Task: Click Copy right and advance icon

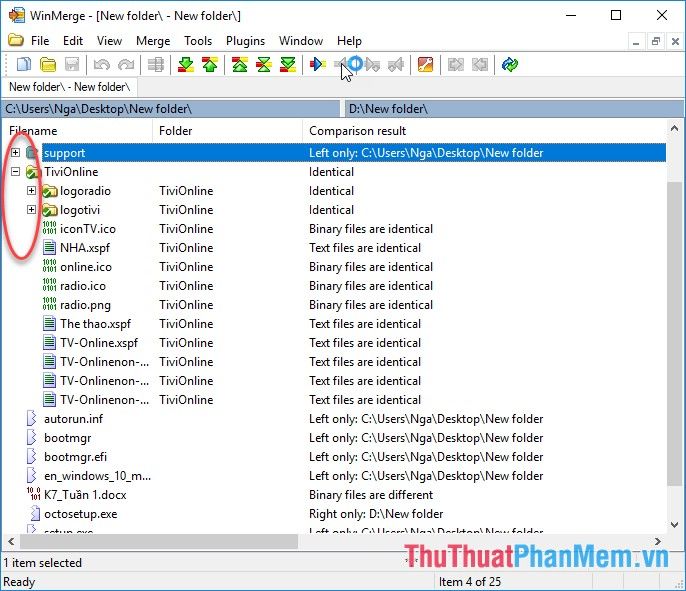Action: pyautogui.click(x=372, y=65)
